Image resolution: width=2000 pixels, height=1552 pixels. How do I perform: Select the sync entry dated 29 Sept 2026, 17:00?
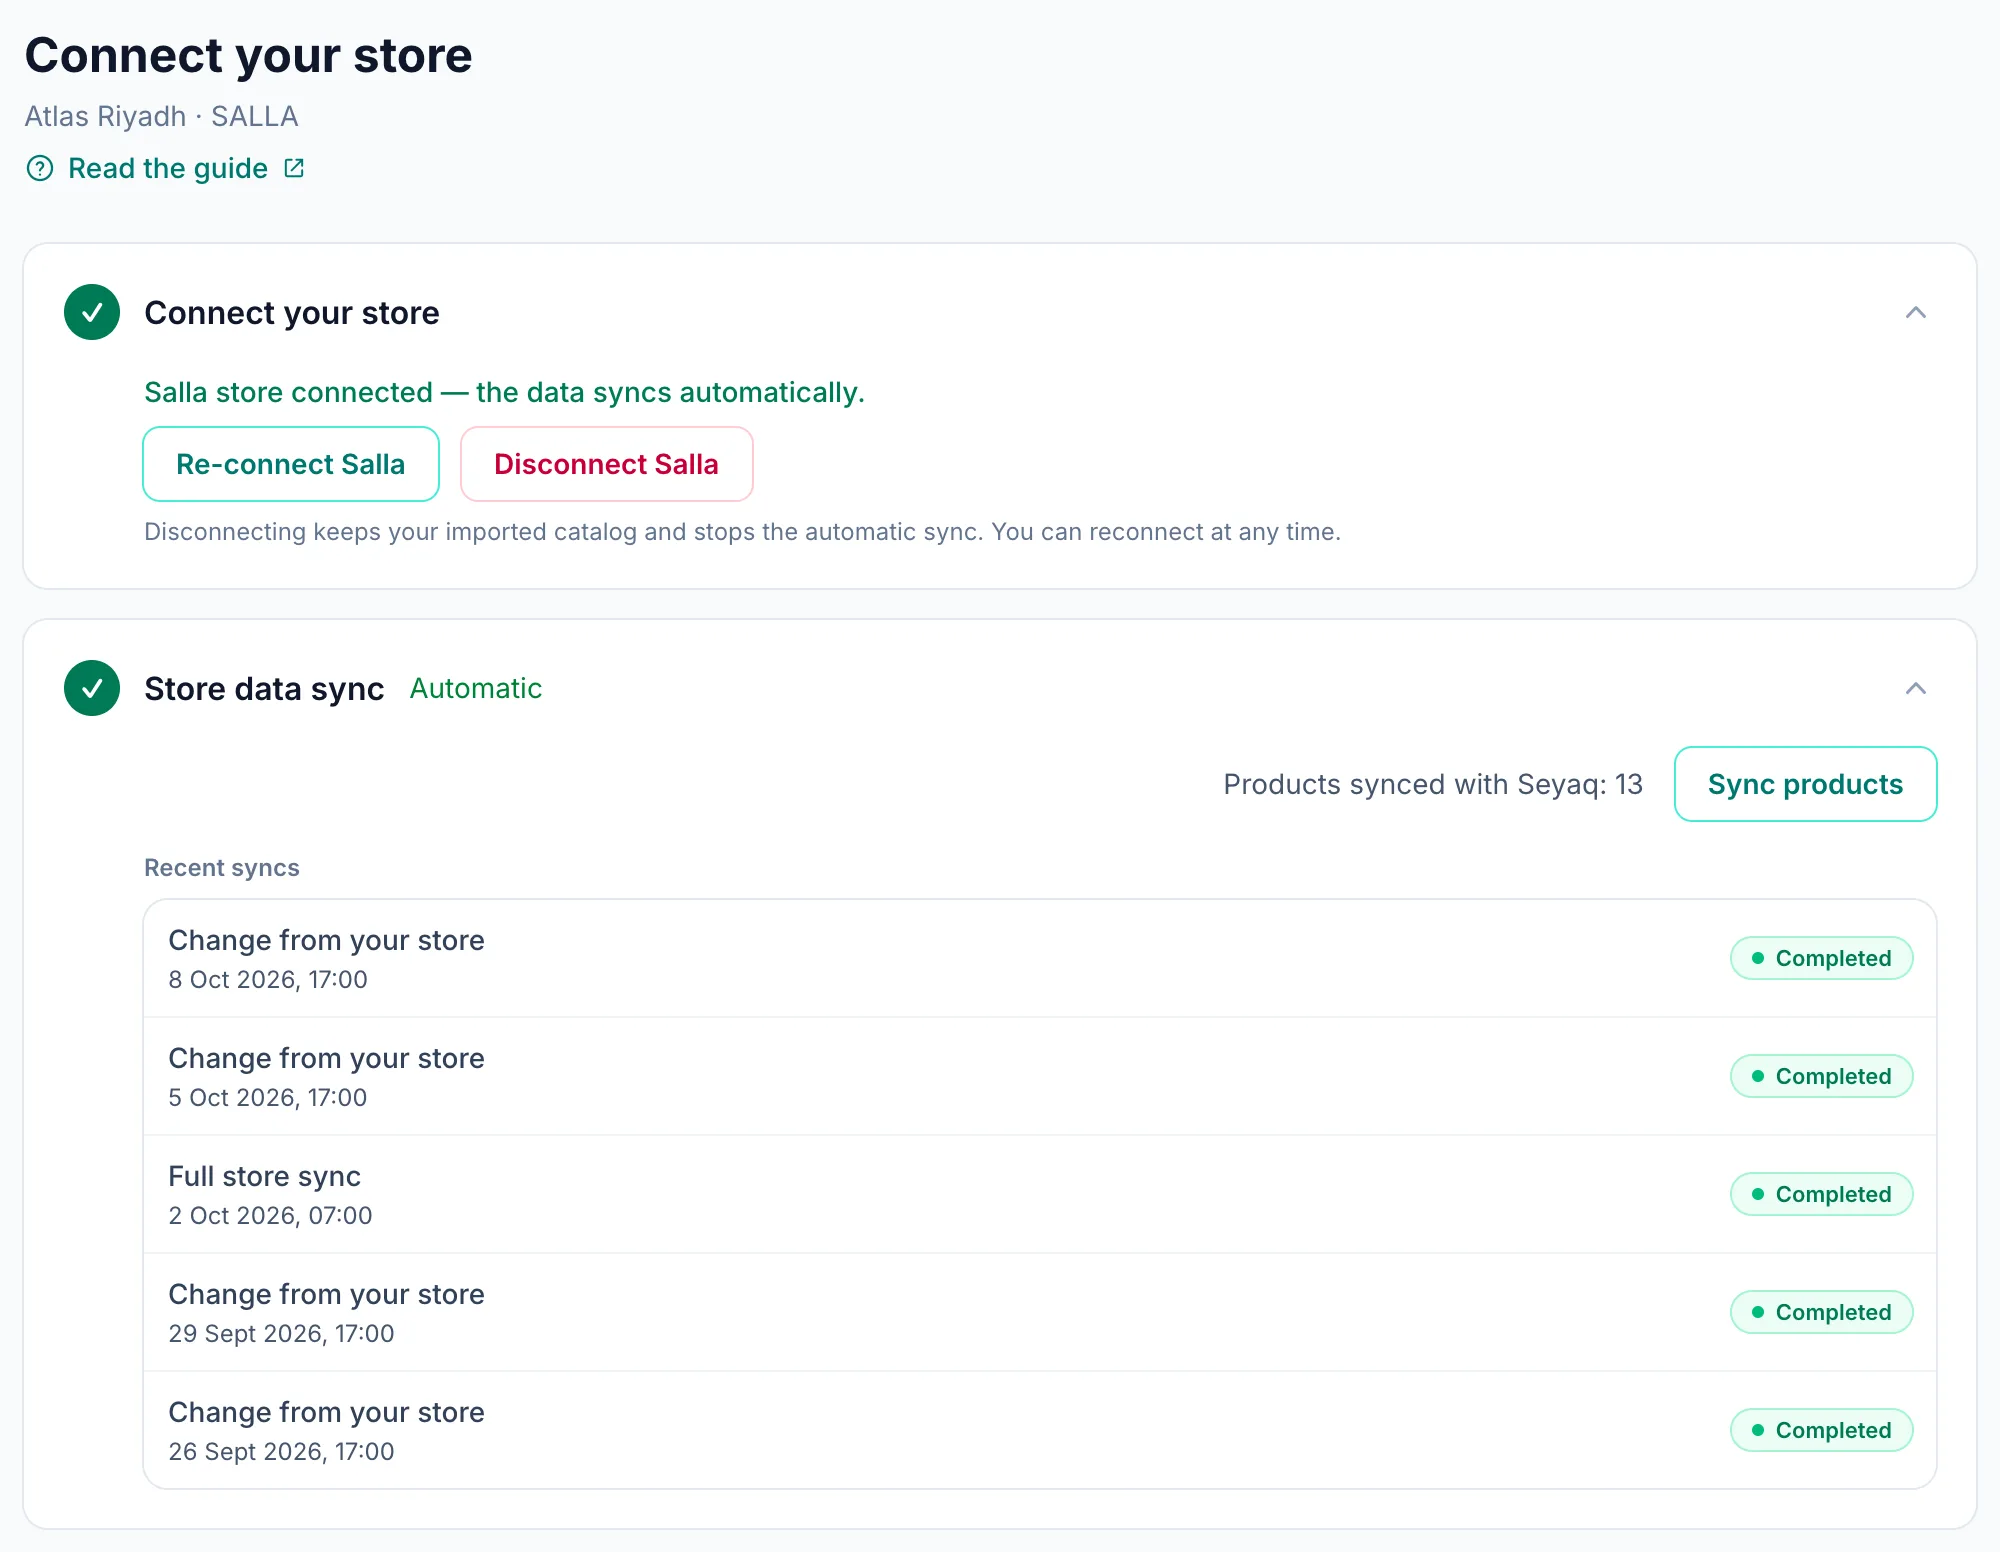(1040, 1312)
